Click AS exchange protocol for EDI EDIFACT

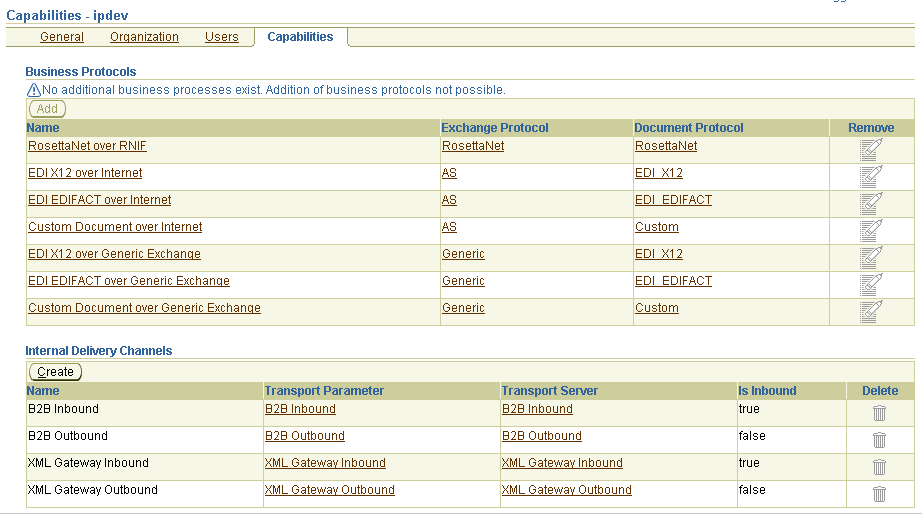tap(449, 200)
